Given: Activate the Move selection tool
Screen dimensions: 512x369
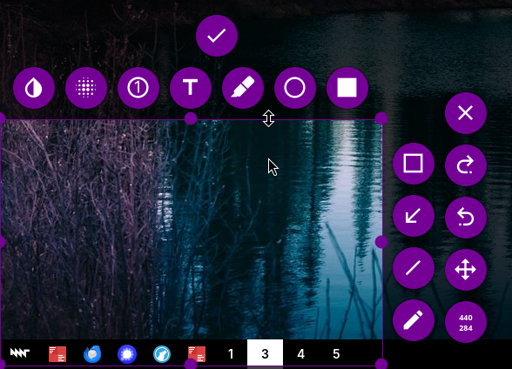Looking at the screenshot, I should click(466, 270).
